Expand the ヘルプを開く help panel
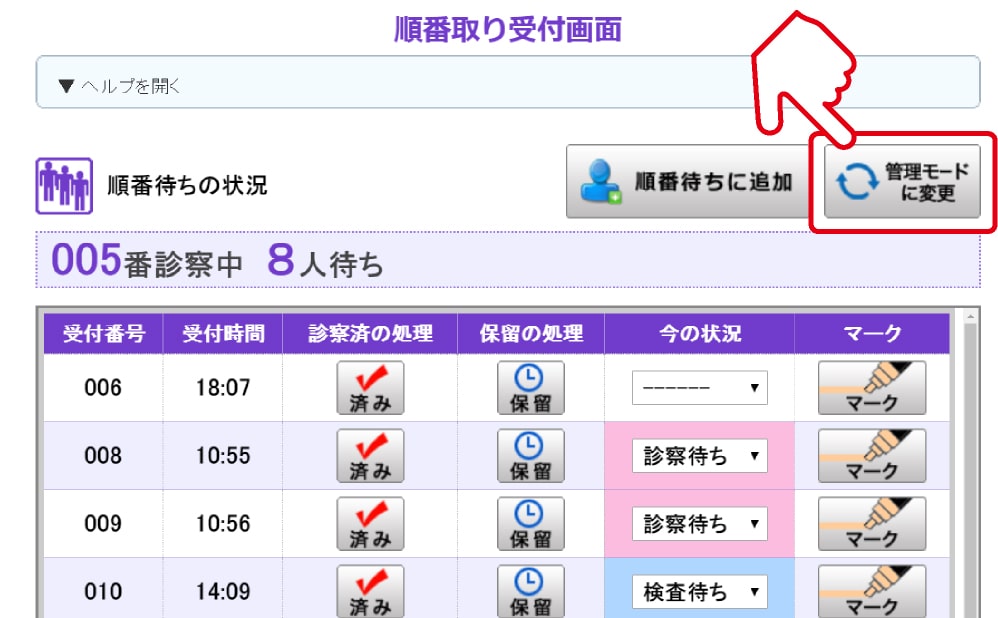The width and height of the screenshot is (998, 618). pyautogui.click(x=507, y=82)
